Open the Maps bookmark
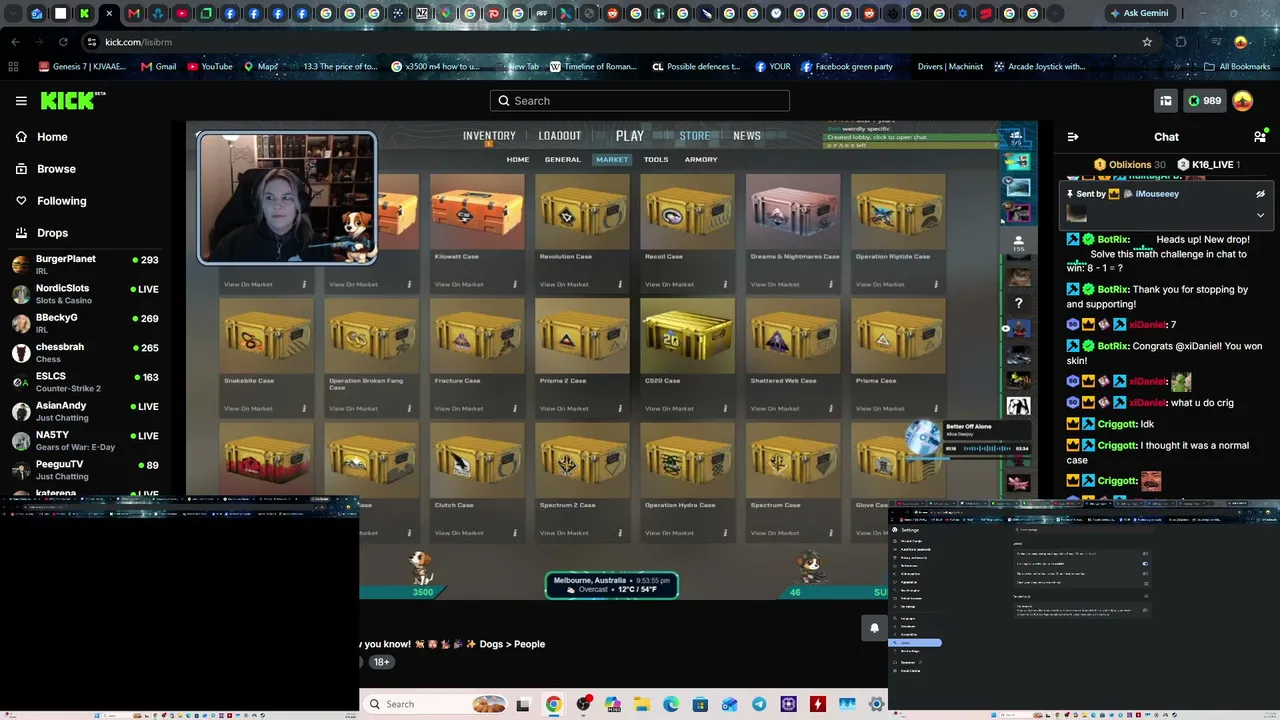This screenshot has width=1280, height=720. 261,67
